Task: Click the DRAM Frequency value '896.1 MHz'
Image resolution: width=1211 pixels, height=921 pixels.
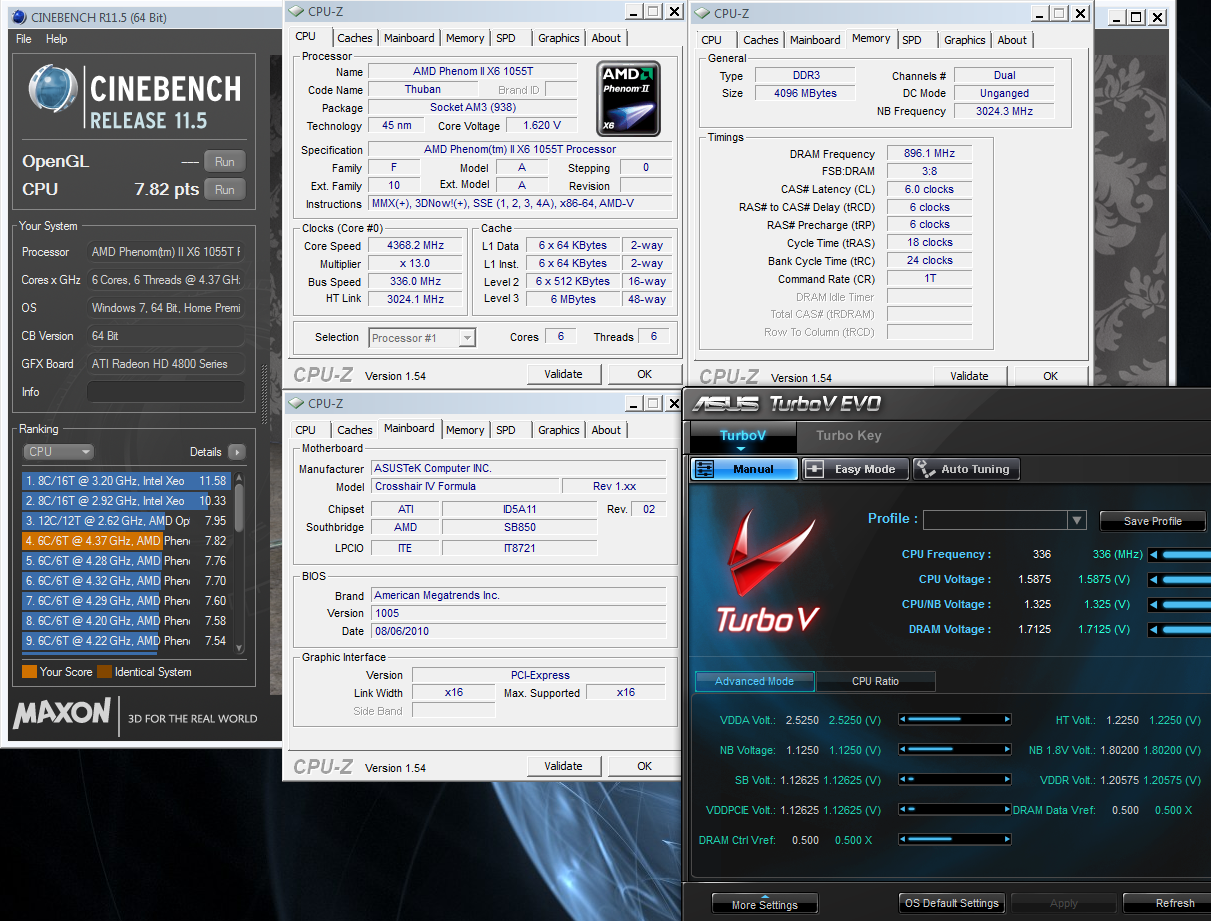Action: tap(931, 154)
